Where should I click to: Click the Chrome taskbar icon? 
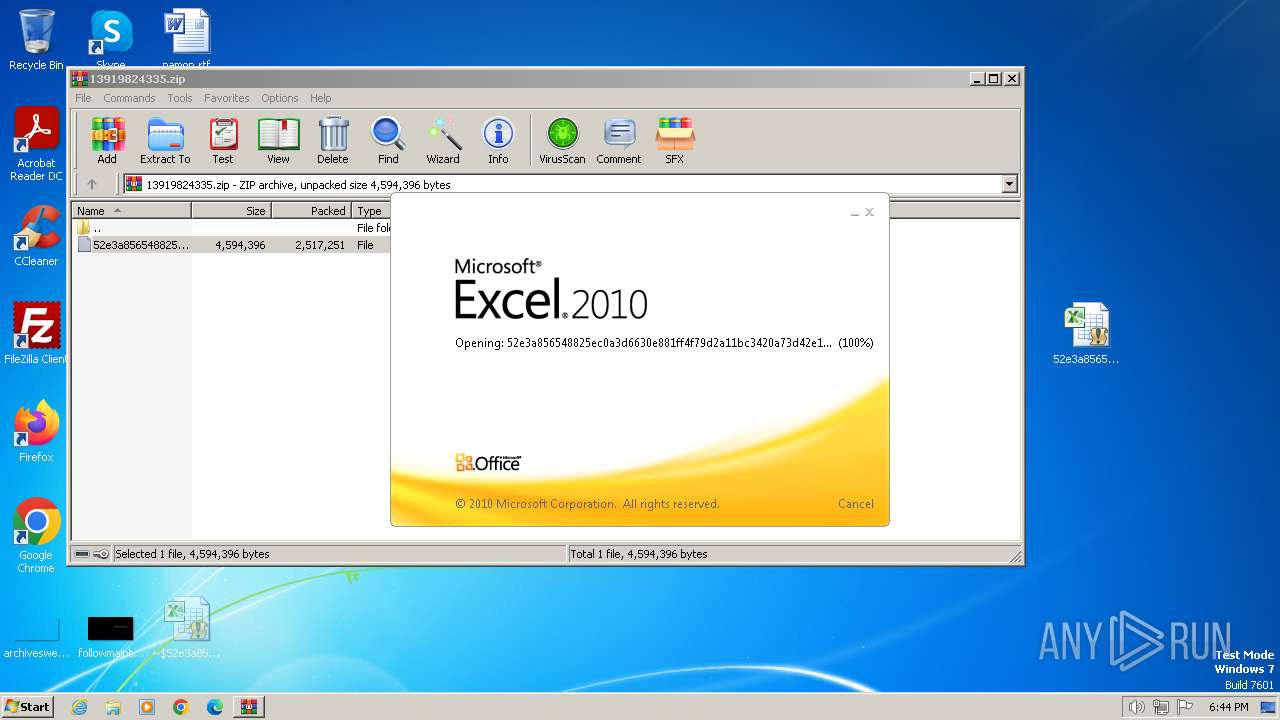(181, 707)
